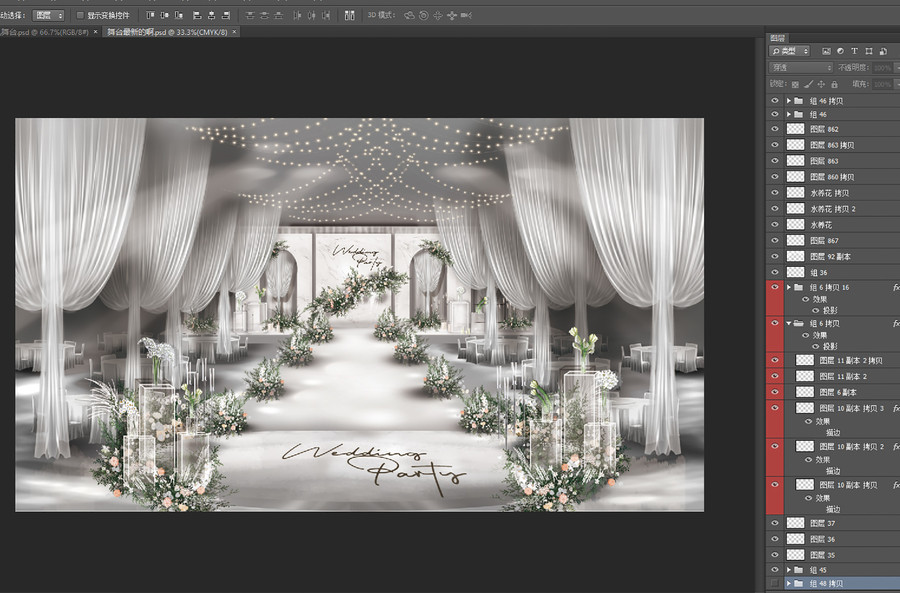Switch to the 舞台.psd document tab
This screenshot has height=593, width=900.
[45, 32]
